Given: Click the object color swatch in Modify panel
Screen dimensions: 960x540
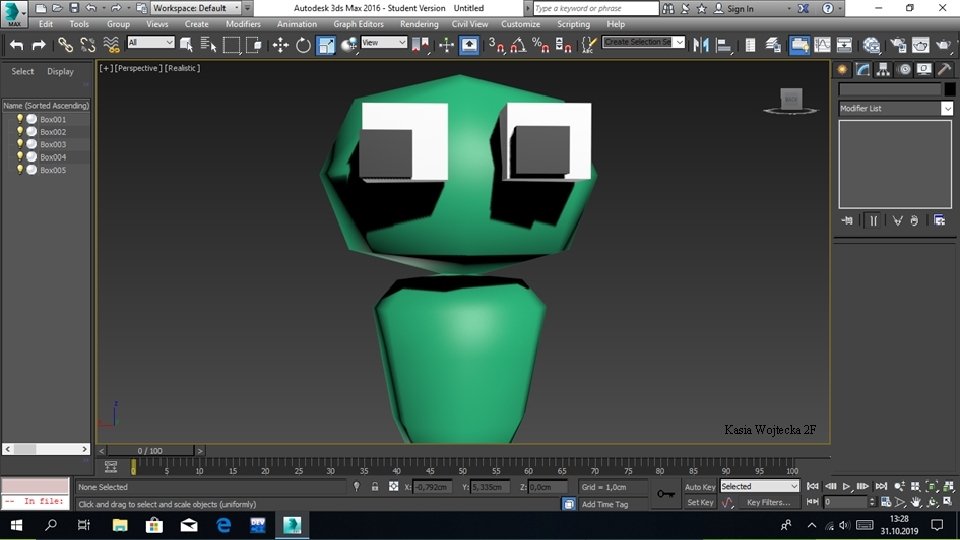Looking at the screenshot, I should pos(948,89).
